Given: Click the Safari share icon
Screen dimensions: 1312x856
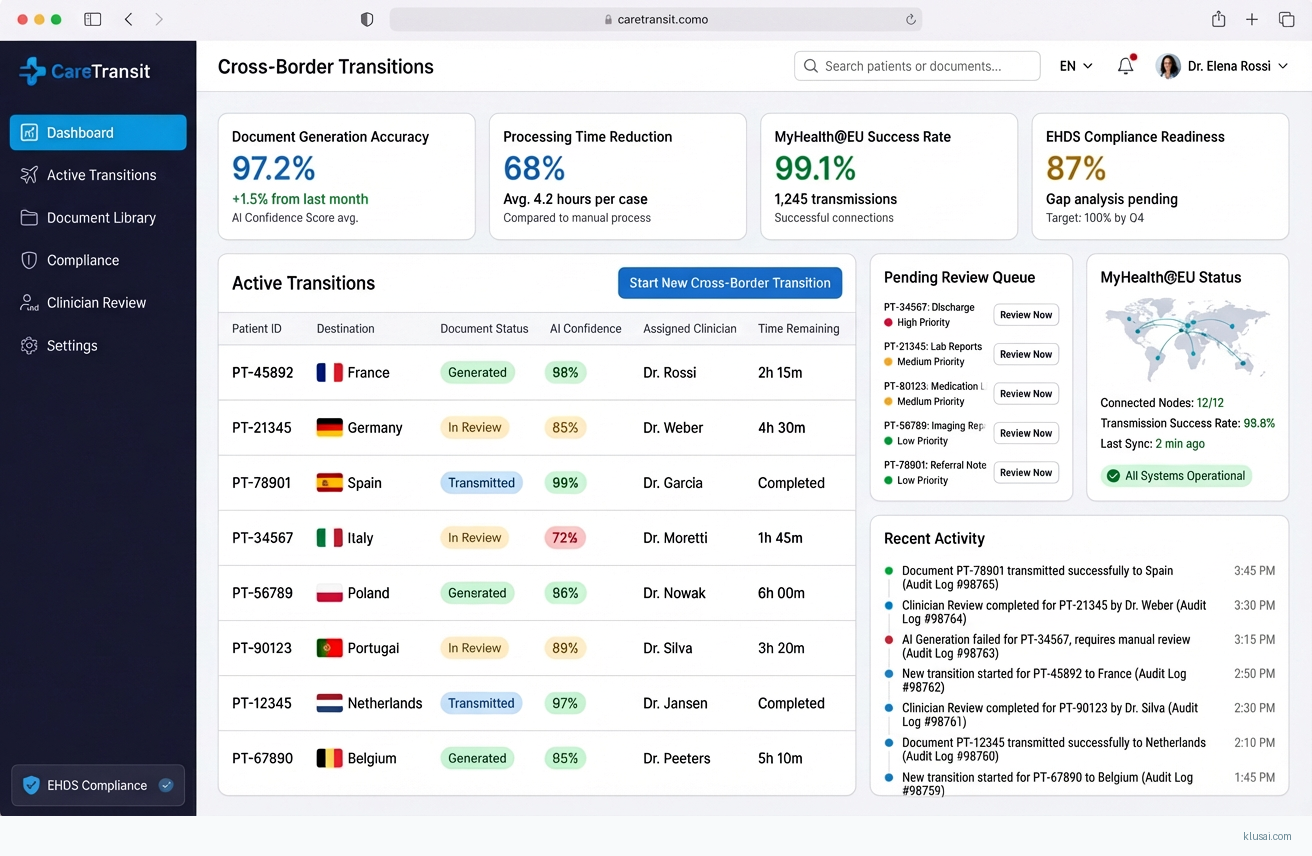Looking at the screenshot, I should click(x=1218, y=19).
